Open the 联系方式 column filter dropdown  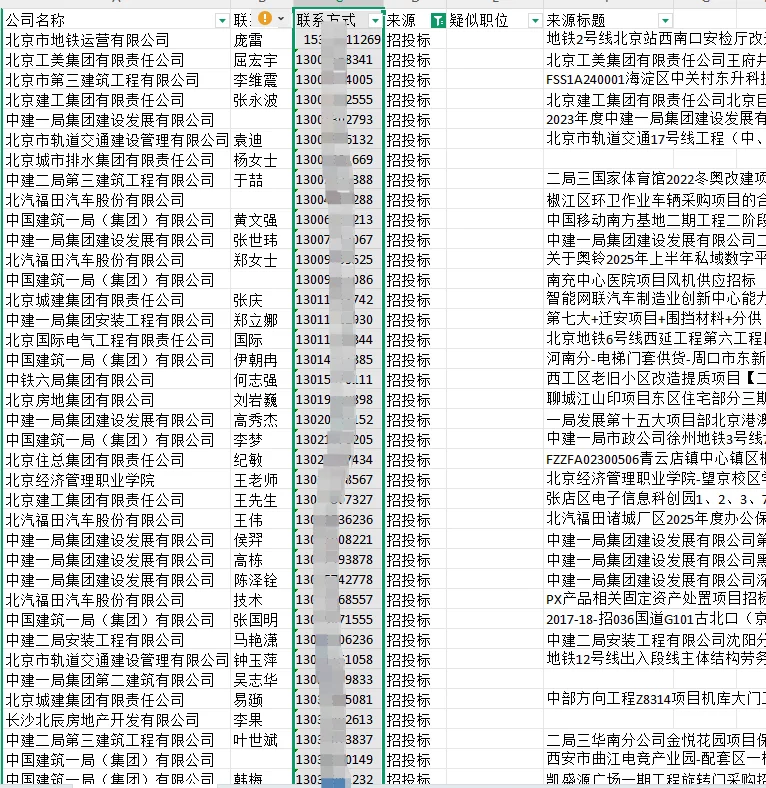click(x=375, y=21)
